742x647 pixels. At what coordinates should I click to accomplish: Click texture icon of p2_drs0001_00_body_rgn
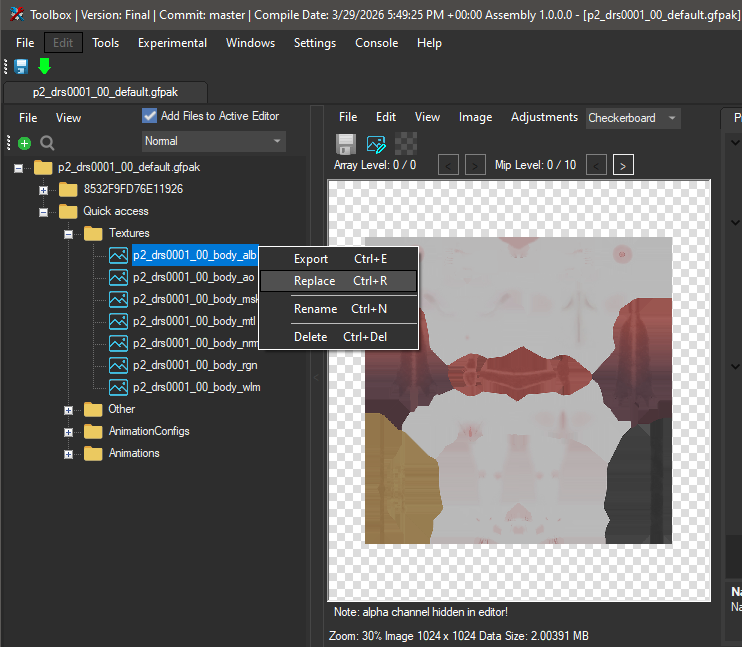[118, 365]
